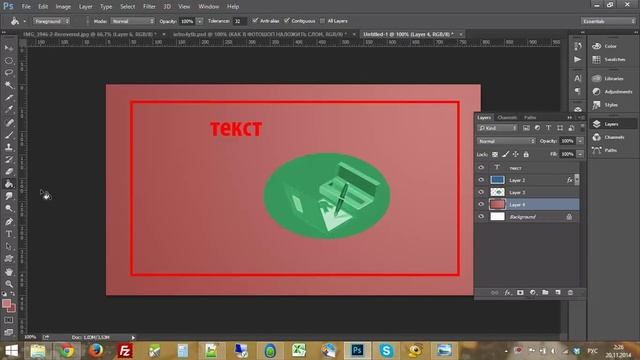Screen dimensions: 640x360
Task: Select the Lasso tool
Action: point(9,73)
